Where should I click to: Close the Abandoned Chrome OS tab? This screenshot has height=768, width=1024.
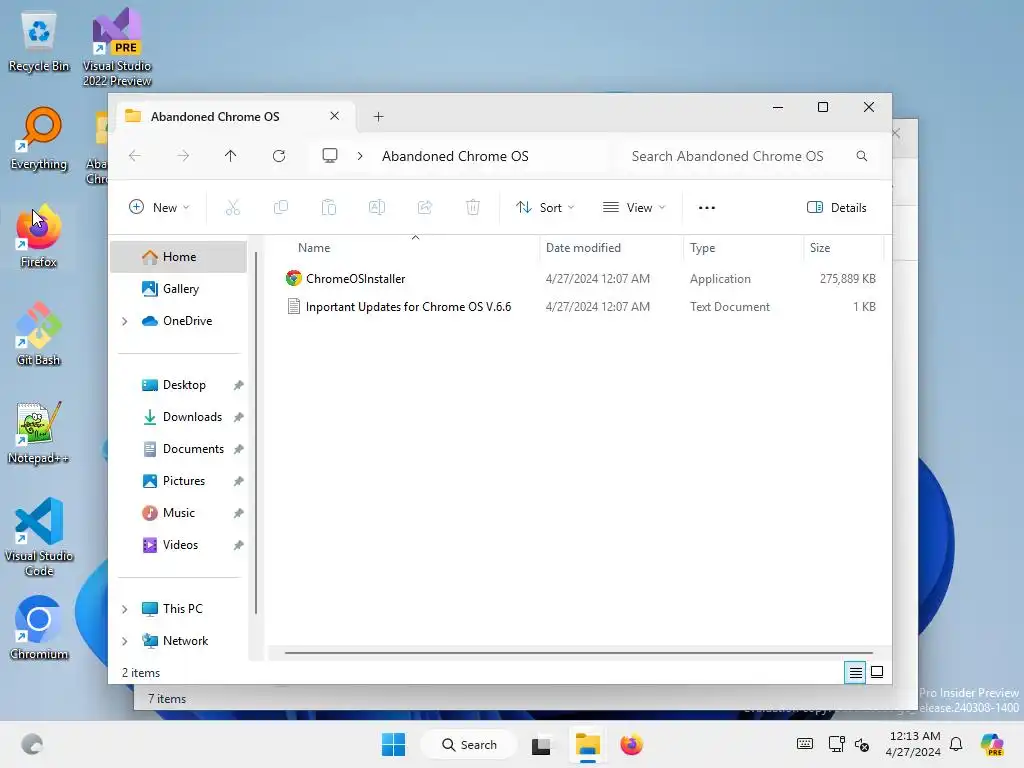tap(334, 116)
